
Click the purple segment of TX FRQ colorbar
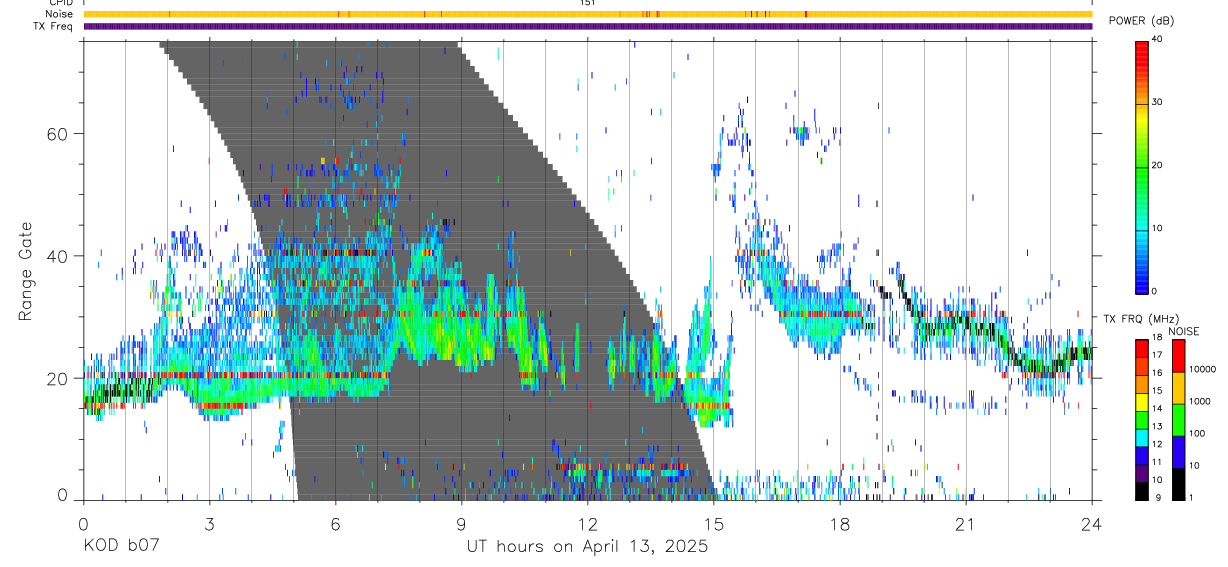[1141, 474]
